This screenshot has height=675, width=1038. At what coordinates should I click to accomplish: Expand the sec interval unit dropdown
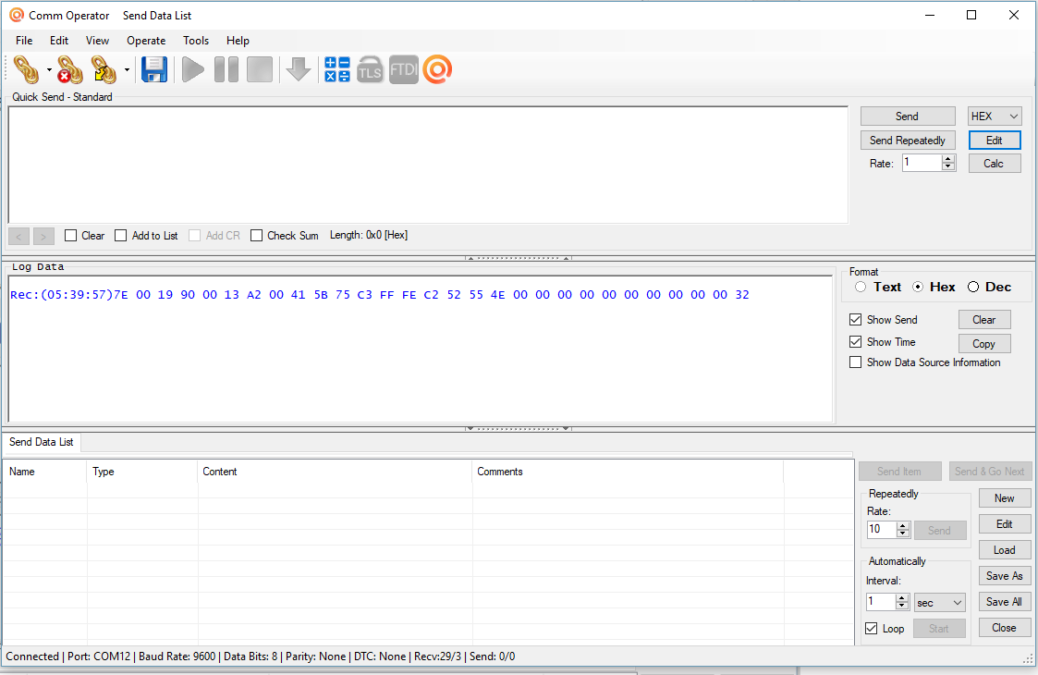(939, 602)
